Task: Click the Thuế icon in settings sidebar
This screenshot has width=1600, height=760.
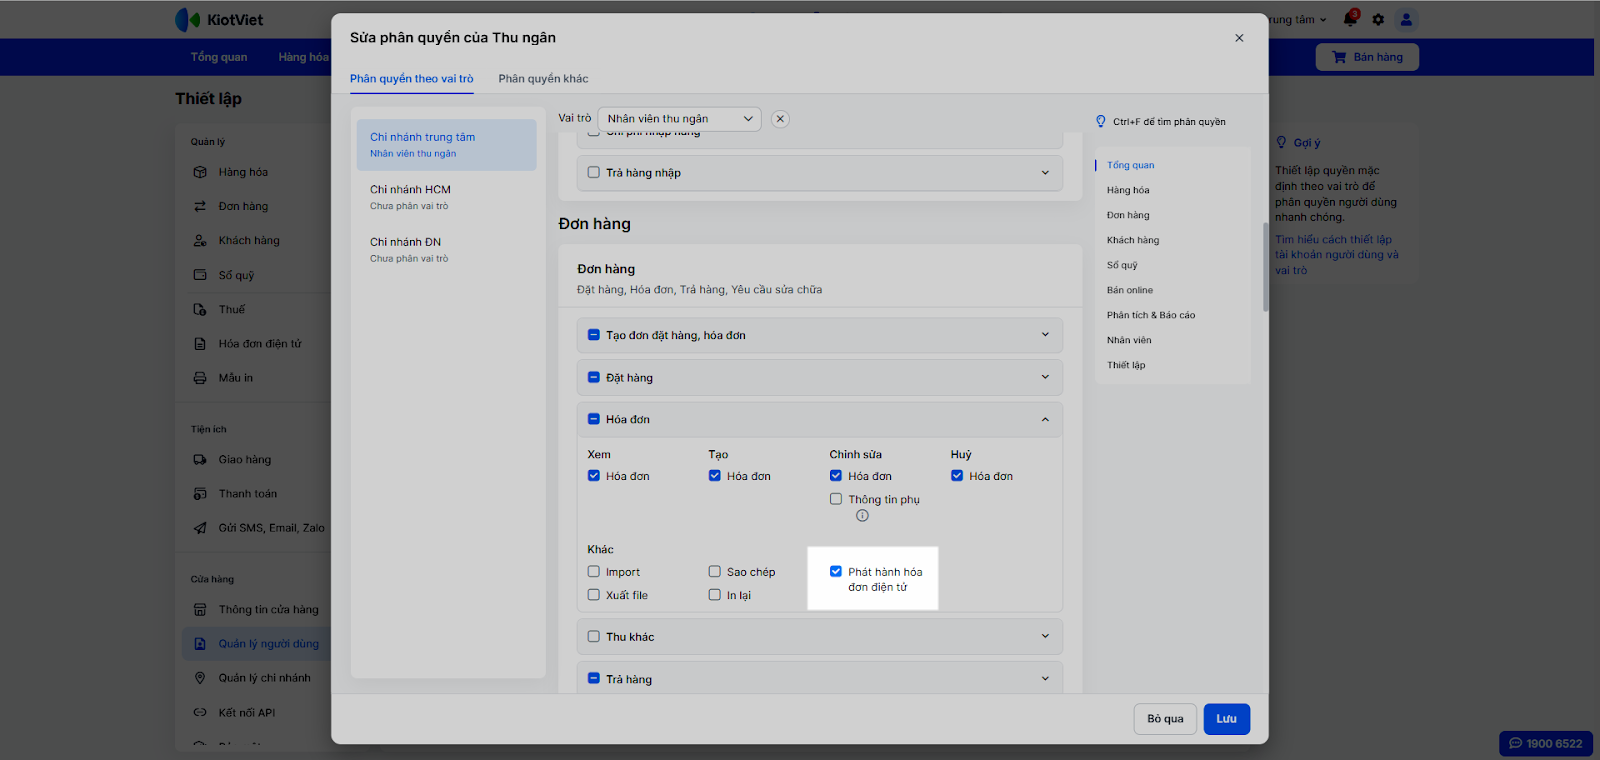Action: 200,310
